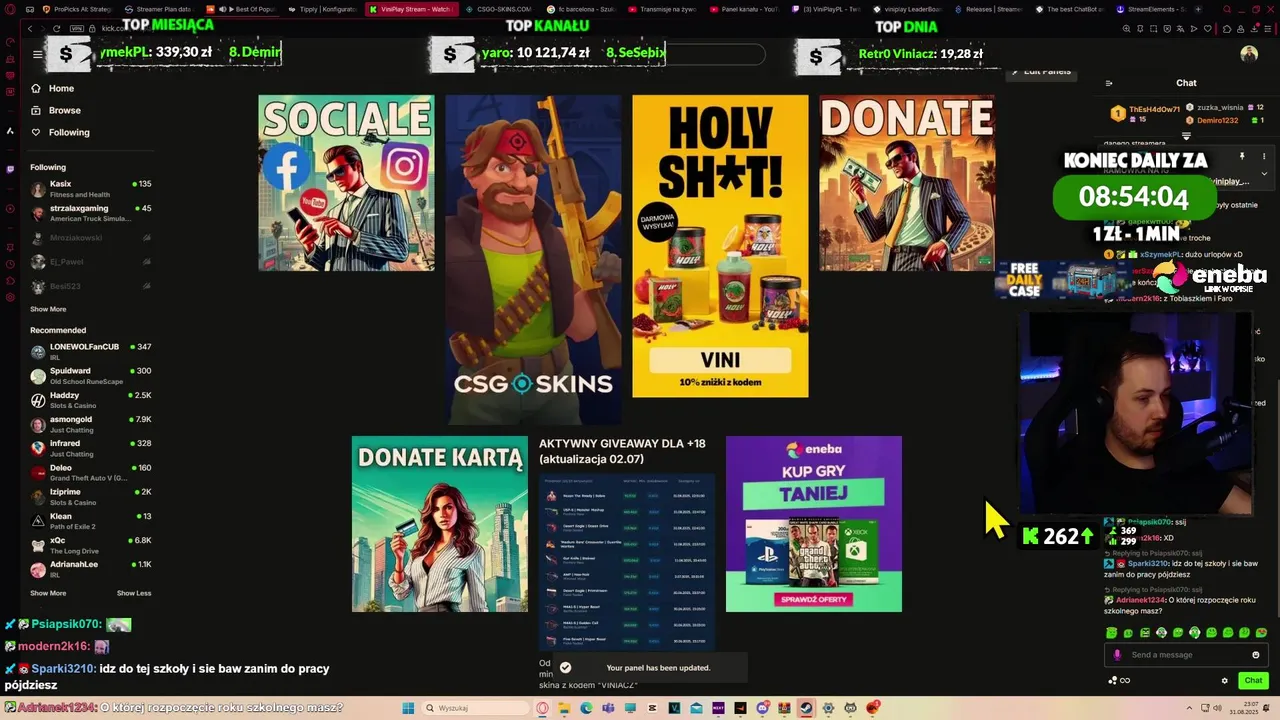Open recommended channel AdrianahLee
Image resolution: width=1280 pixels, height=720 pixels.
click(x=90, y=569)
